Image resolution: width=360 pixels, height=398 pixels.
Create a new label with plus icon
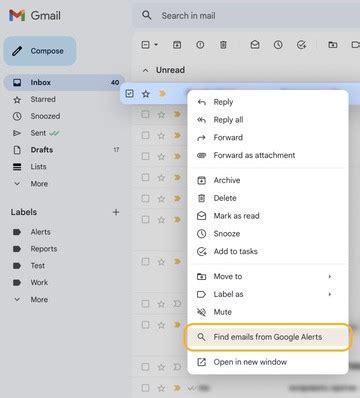(116, 212)
